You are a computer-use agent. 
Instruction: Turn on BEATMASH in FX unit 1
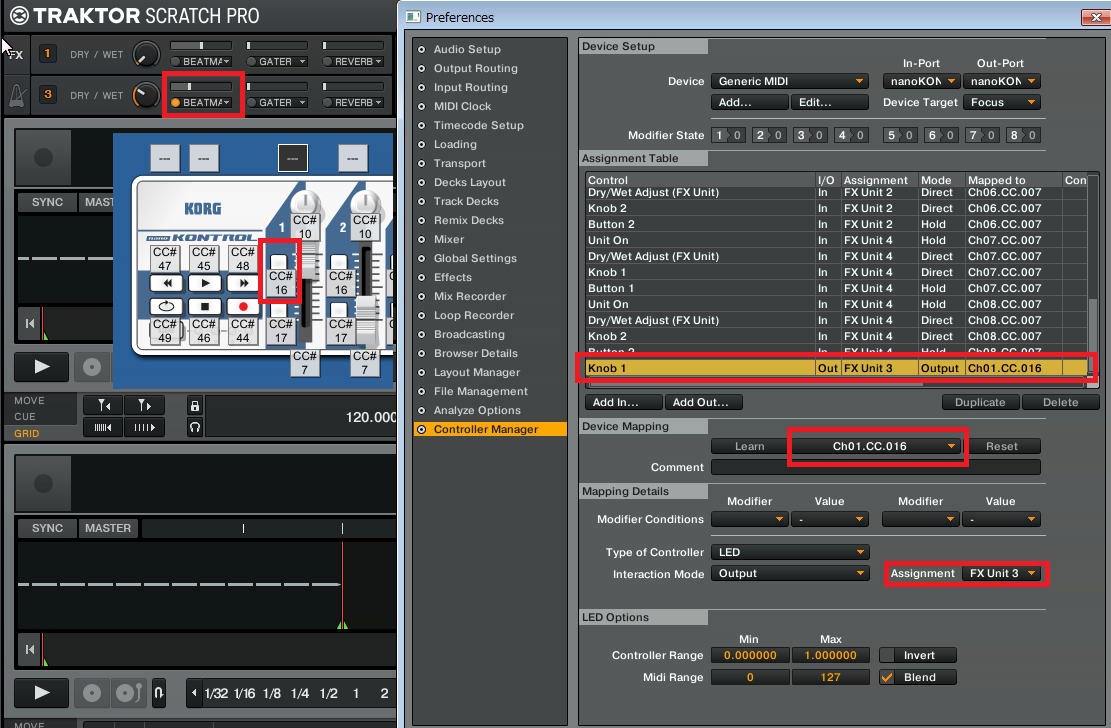click(176, 62)
